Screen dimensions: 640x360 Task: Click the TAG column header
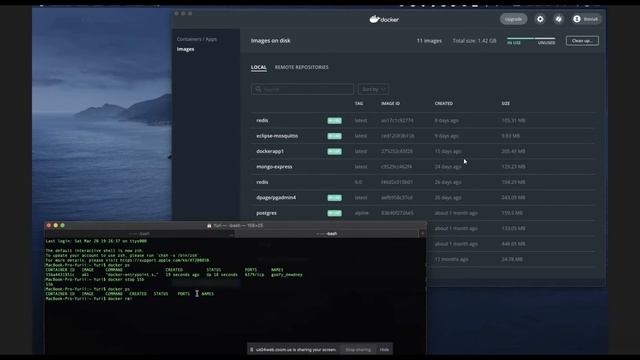click(359, 104)
